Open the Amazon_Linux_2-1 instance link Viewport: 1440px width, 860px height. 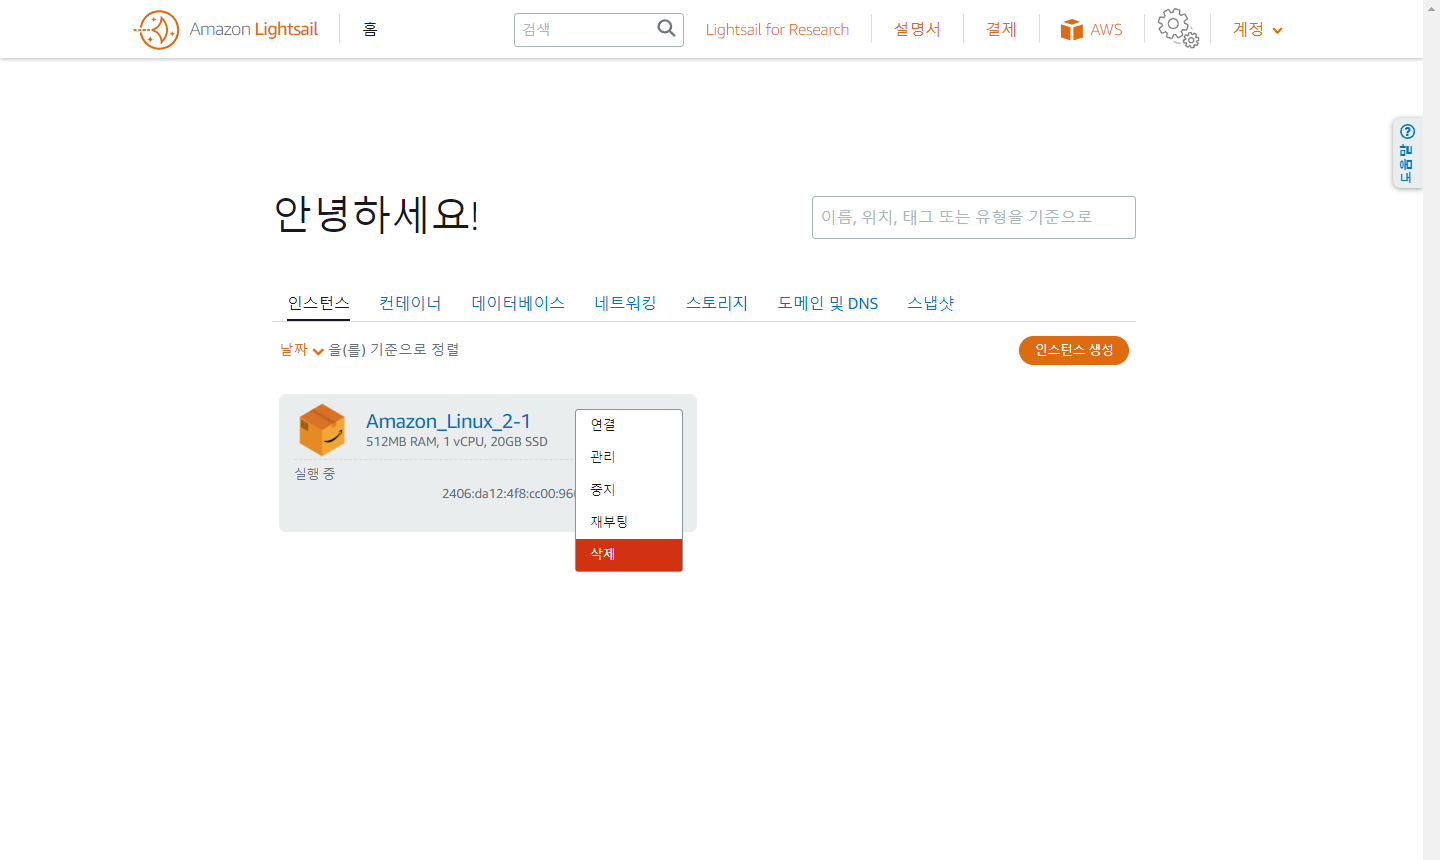tap(448, 421)
